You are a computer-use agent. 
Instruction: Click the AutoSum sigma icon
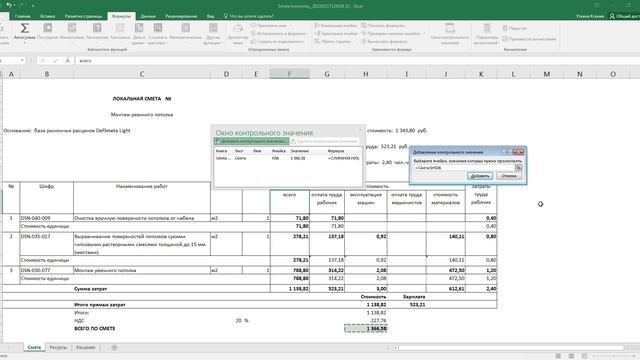24,28
